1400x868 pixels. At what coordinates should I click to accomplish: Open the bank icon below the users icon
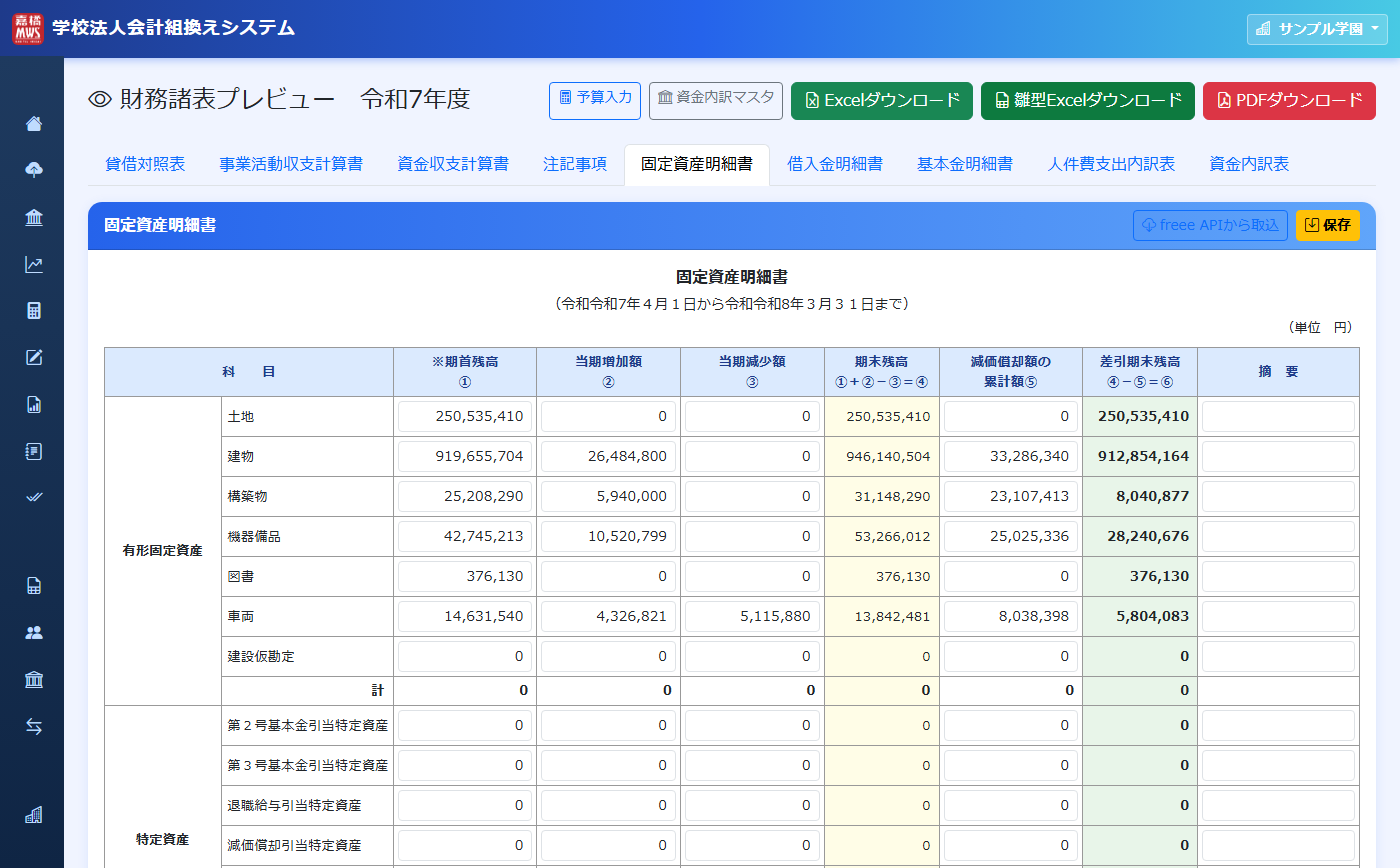point(34,680)
